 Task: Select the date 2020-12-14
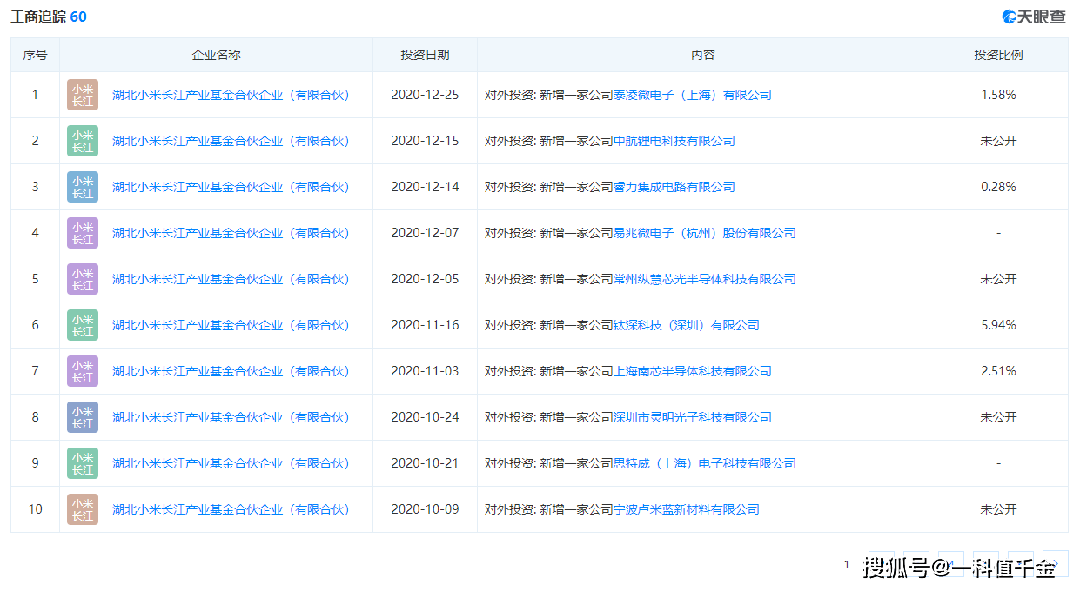425,187
